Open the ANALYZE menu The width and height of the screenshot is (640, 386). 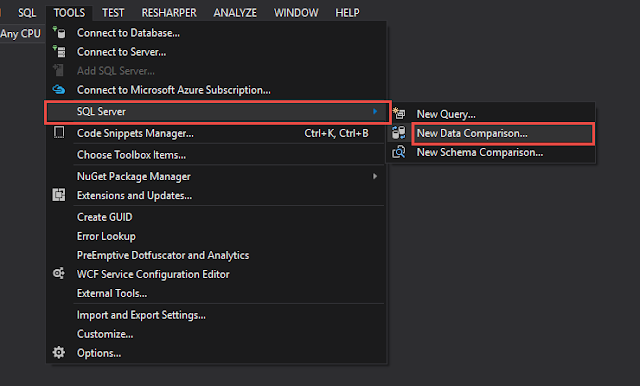coord(235,13)
